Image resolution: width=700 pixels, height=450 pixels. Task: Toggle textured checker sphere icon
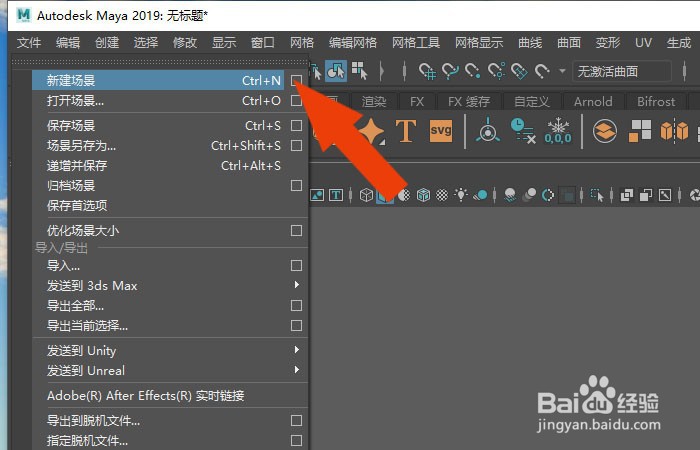tap(442, 195)
